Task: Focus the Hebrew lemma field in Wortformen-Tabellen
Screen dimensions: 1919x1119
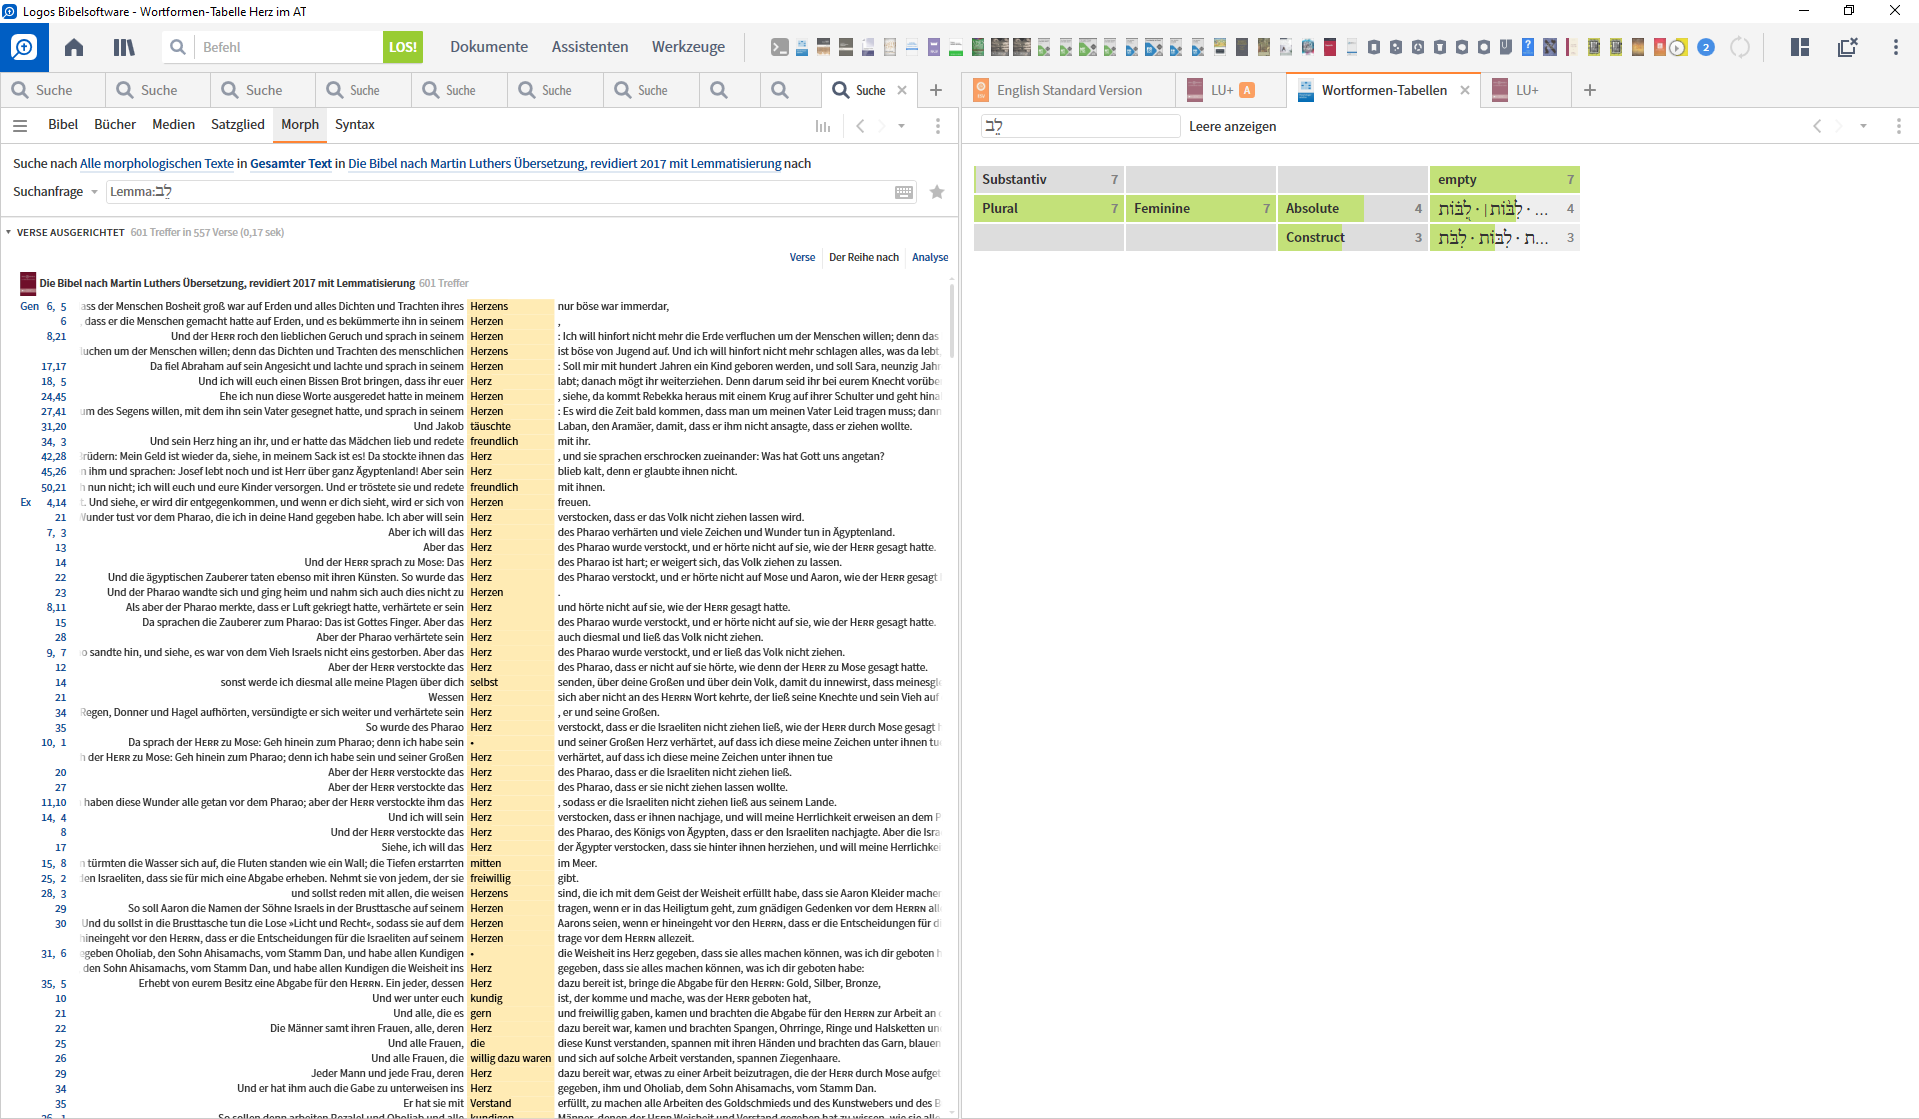Action: [x=1081, y=126]
